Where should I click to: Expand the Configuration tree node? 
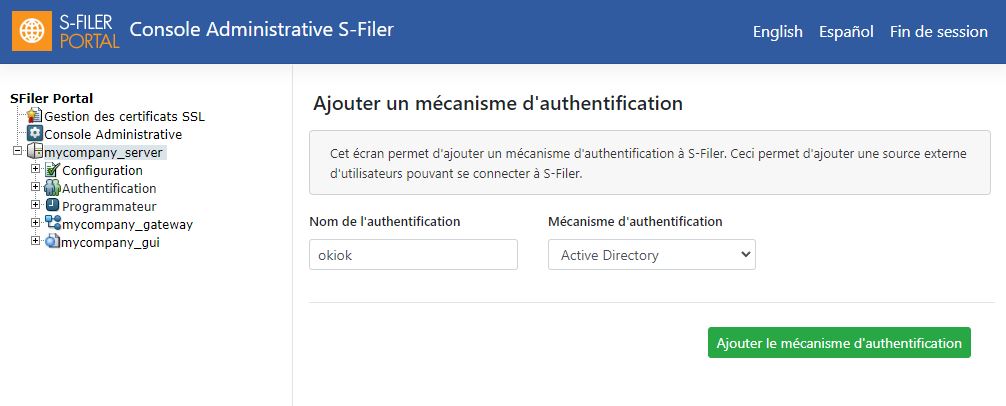tap(35, 169)
